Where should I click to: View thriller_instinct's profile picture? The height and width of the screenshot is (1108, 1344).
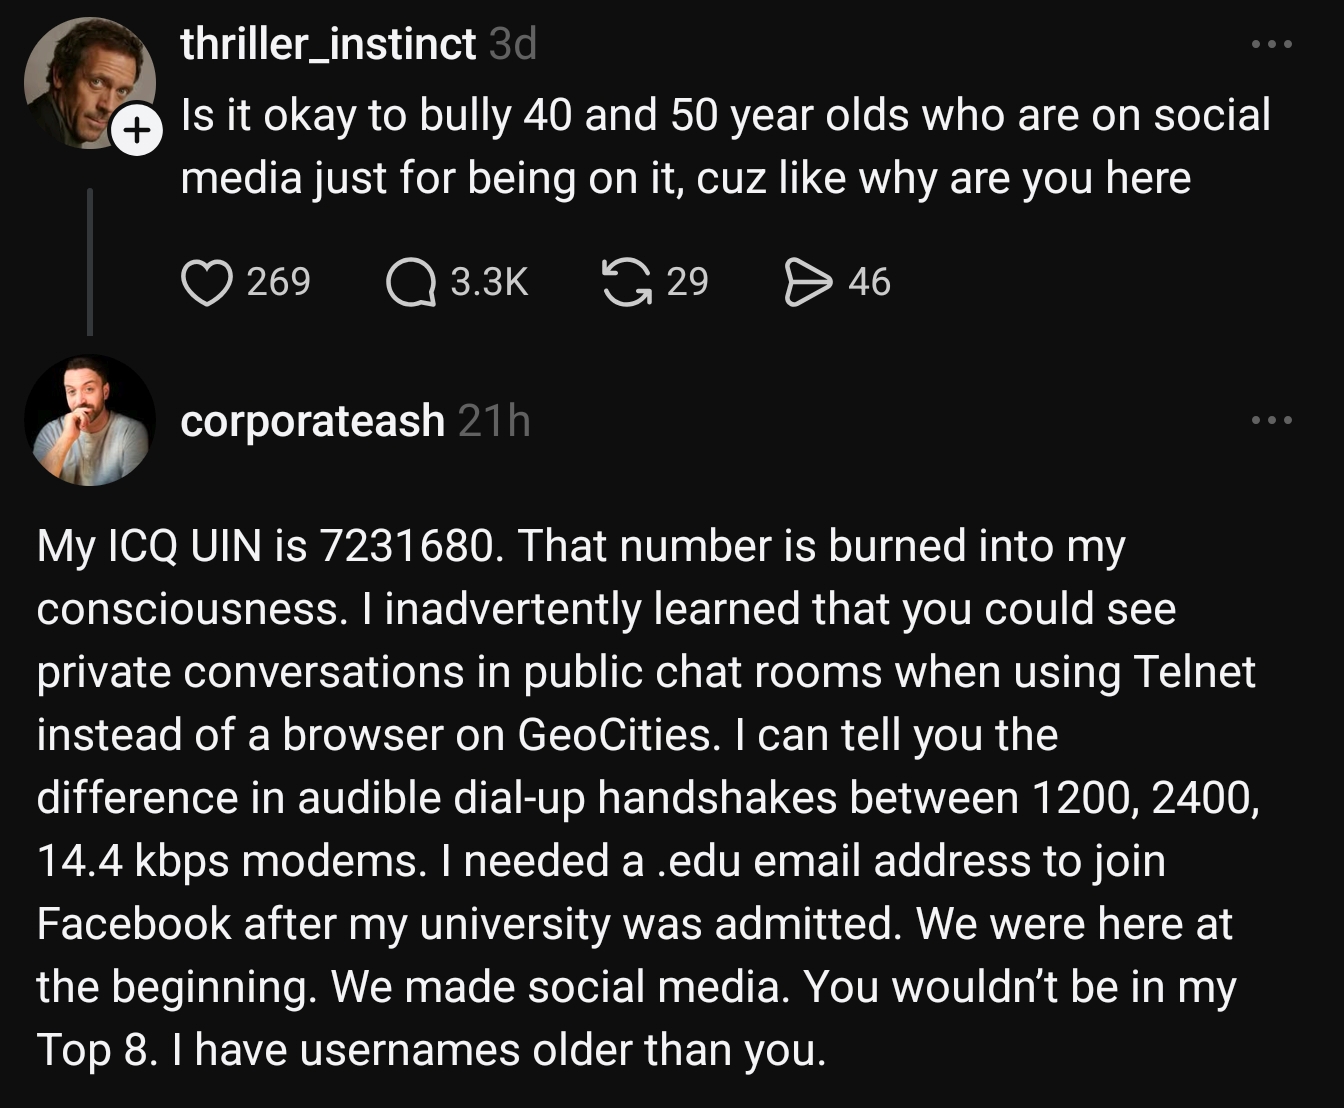(x=84, y=82)
